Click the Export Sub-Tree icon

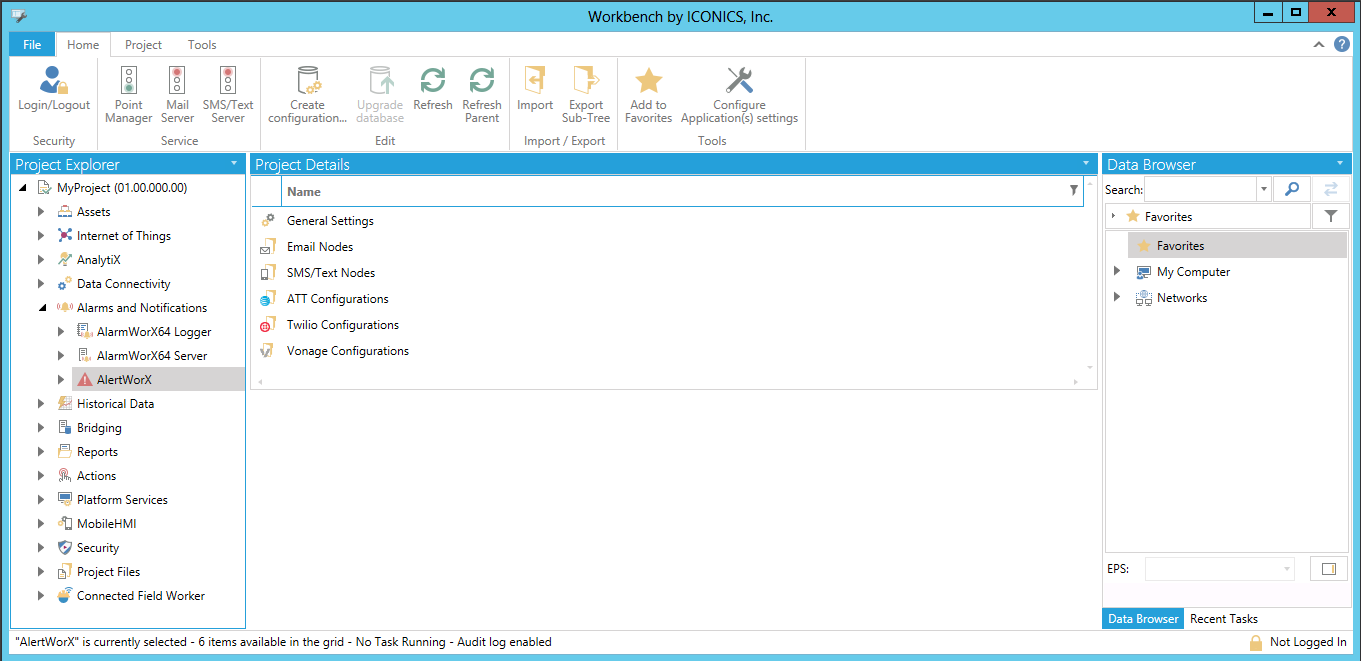[585, 81]
